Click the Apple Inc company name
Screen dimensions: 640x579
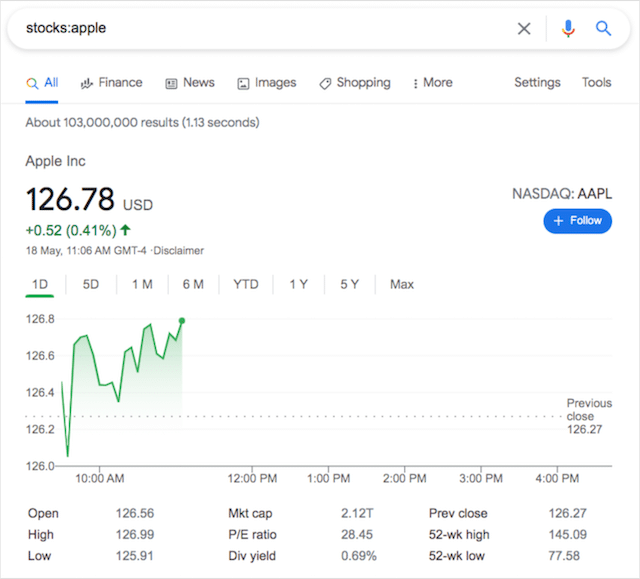[56, 161]
